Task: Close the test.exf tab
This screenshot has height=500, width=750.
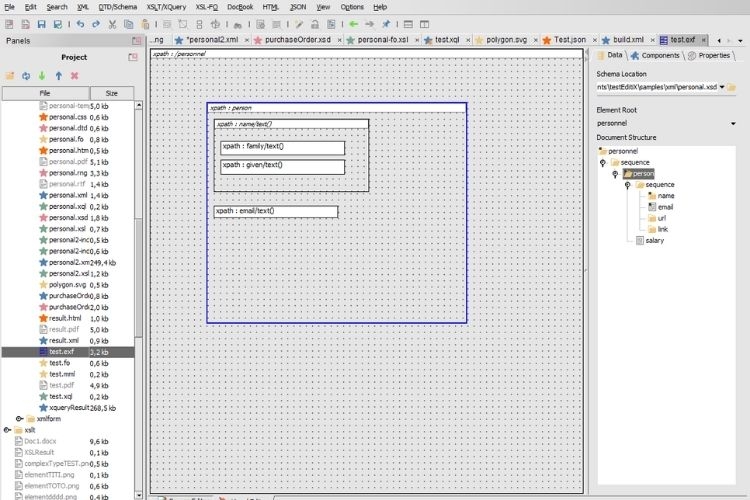Action: pos(704,40)
